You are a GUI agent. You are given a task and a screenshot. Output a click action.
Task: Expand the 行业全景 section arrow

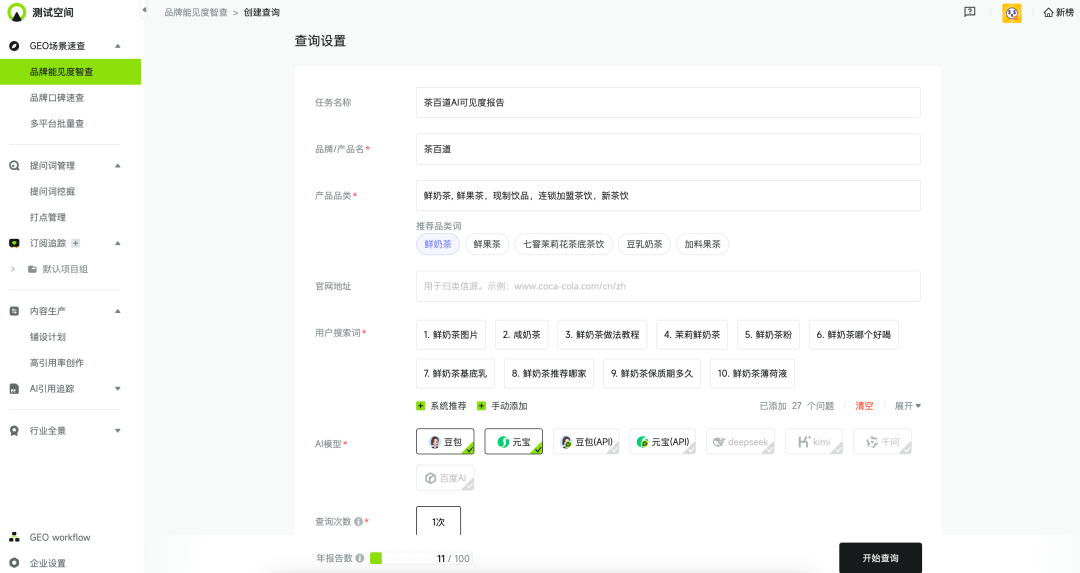tap(118, 431)
